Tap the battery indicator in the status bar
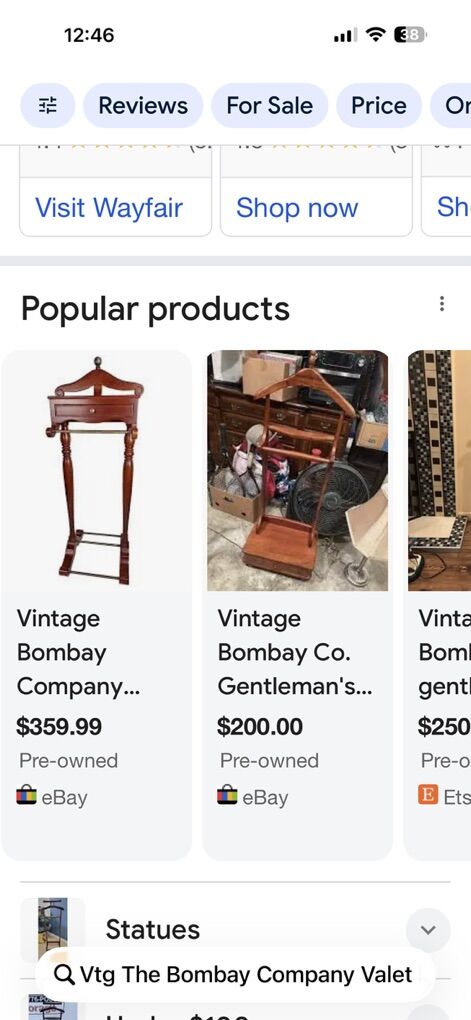This screenshot has width=471, height=1020. tap(410, 34)
